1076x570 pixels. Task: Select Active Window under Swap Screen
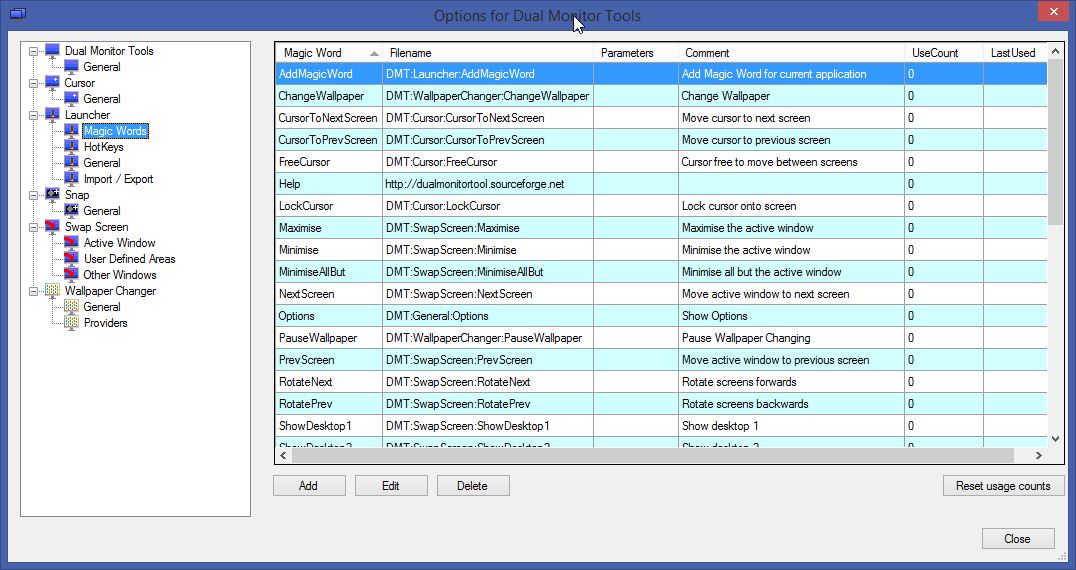coord(119,243)
